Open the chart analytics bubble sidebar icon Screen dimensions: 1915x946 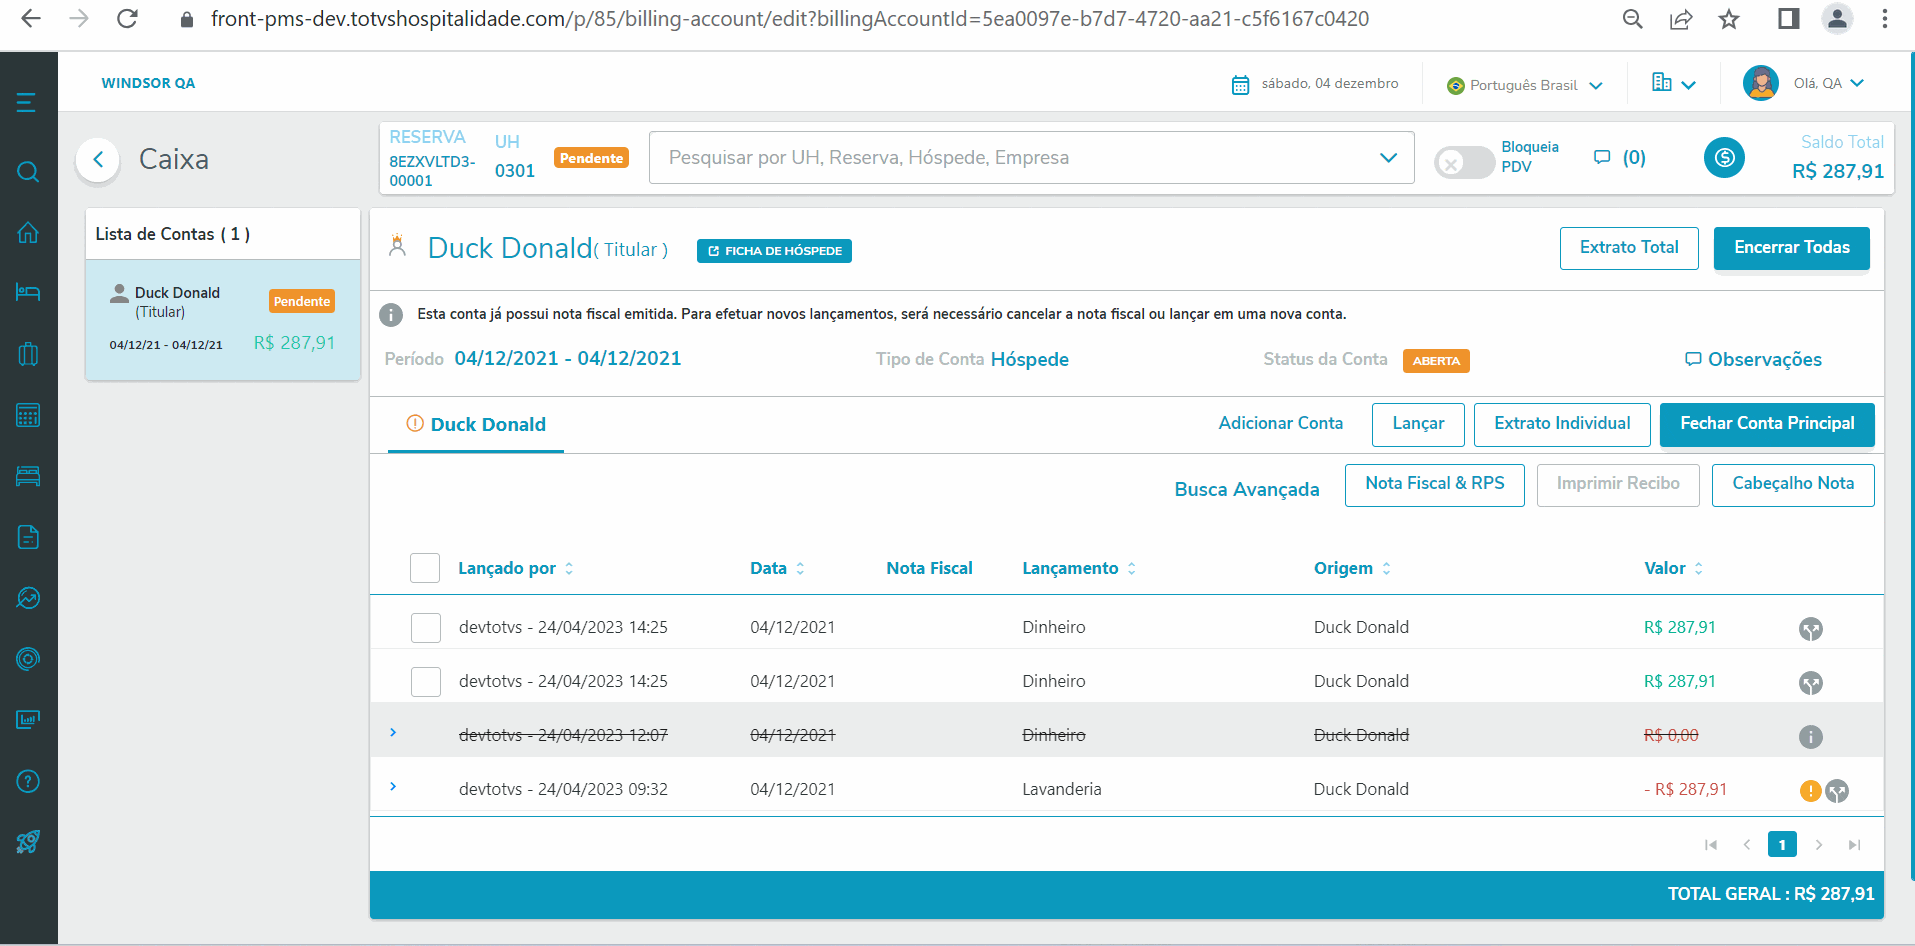28,598
